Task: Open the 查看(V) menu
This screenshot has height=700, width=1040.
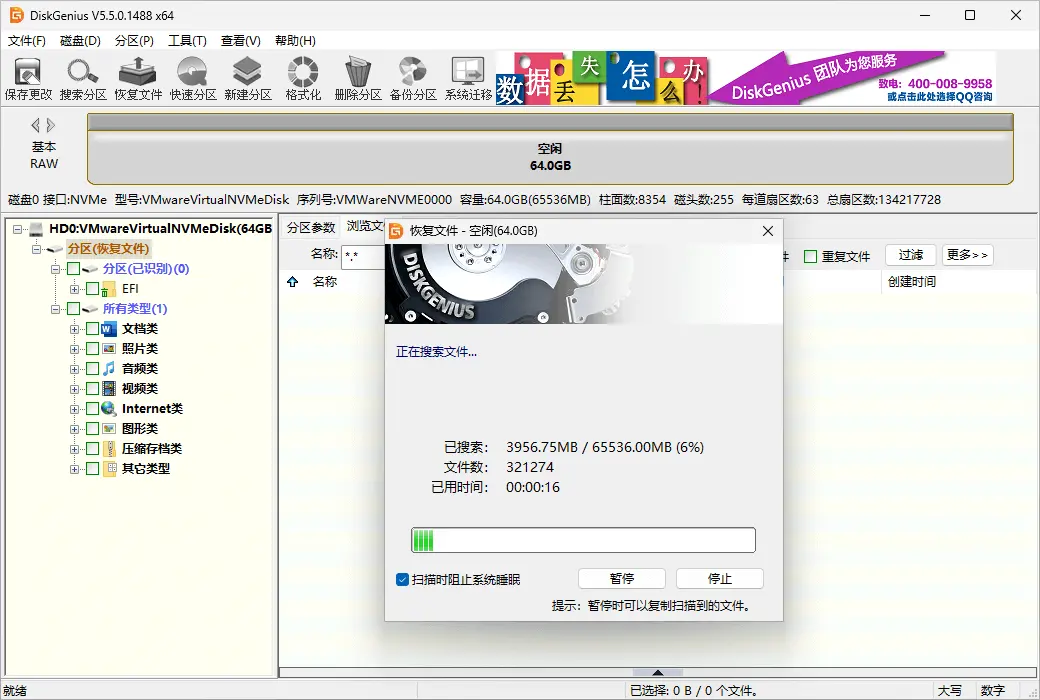Action: [240, 40]
